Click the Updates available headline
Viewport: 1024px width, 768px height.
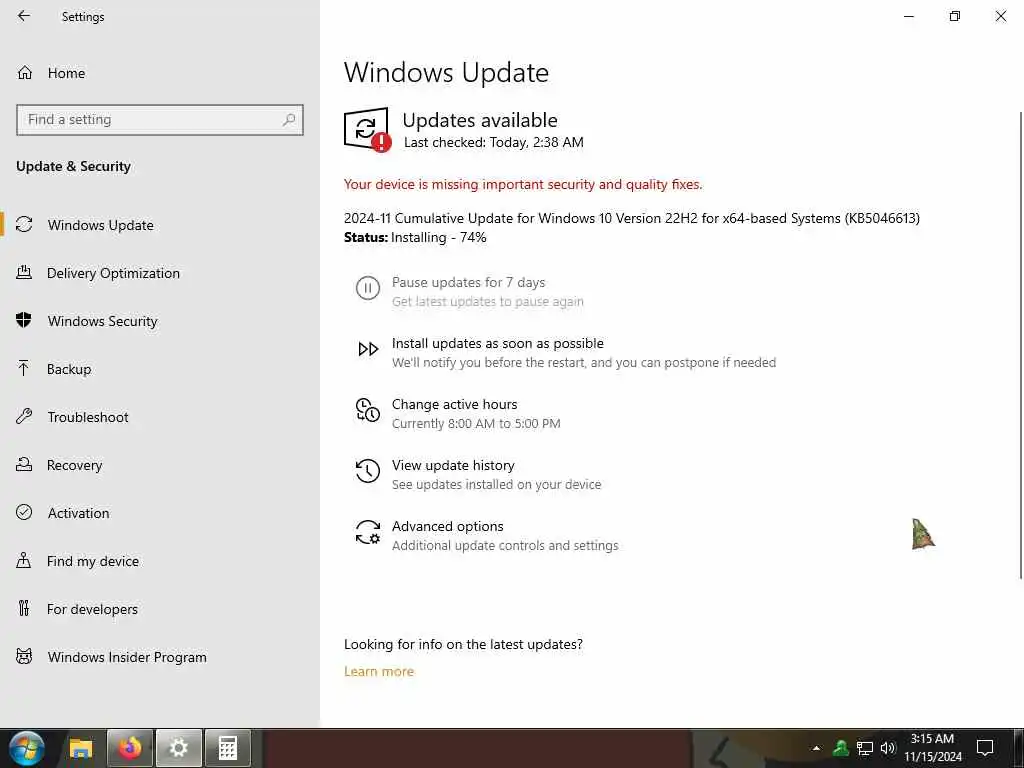[x=480, y=120]
